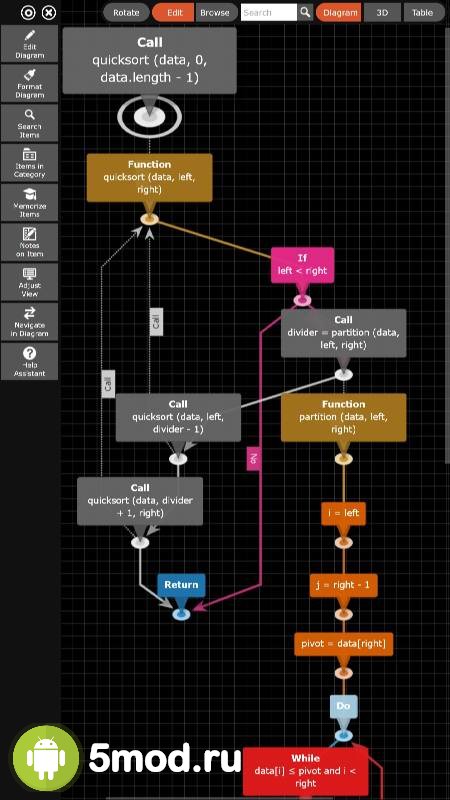
Task: Select the blue Return node
Action: (181, 585)
